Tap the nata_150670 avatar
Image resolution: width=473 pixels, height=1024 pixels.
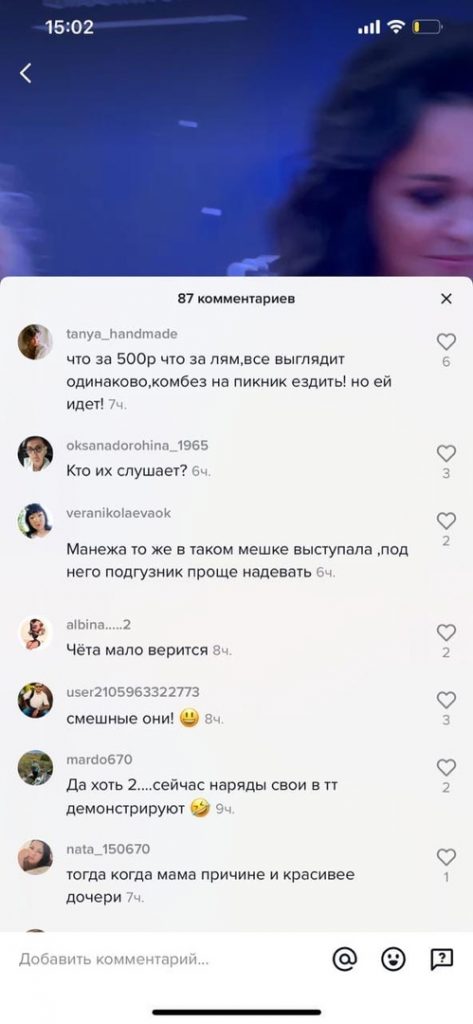35,857
